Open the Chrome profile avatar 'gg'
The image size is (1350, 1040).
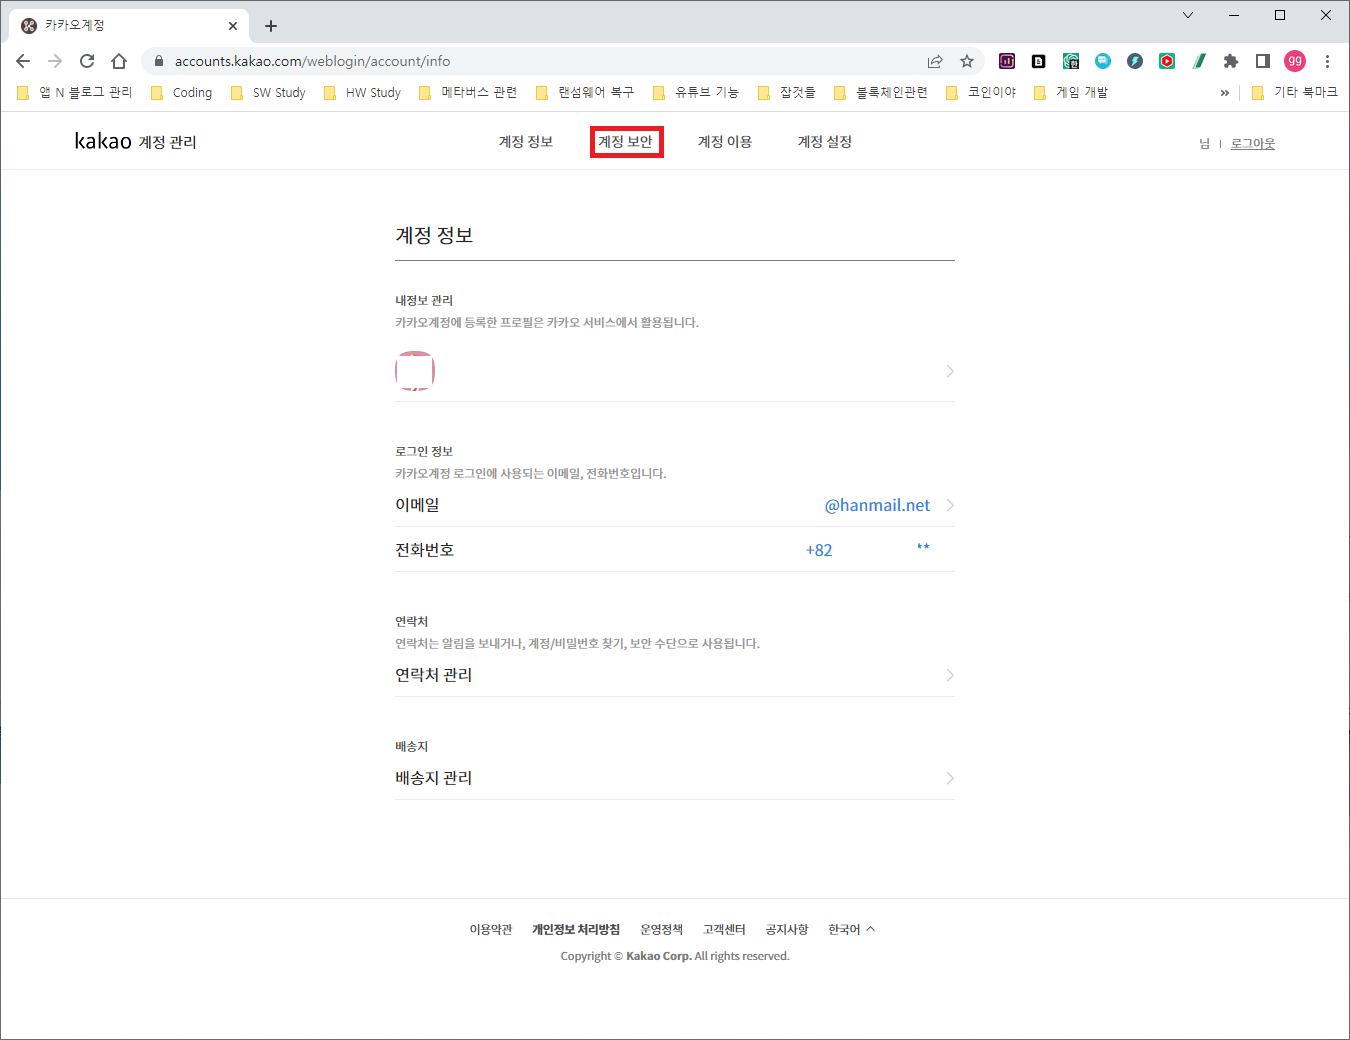(1295, 61)
